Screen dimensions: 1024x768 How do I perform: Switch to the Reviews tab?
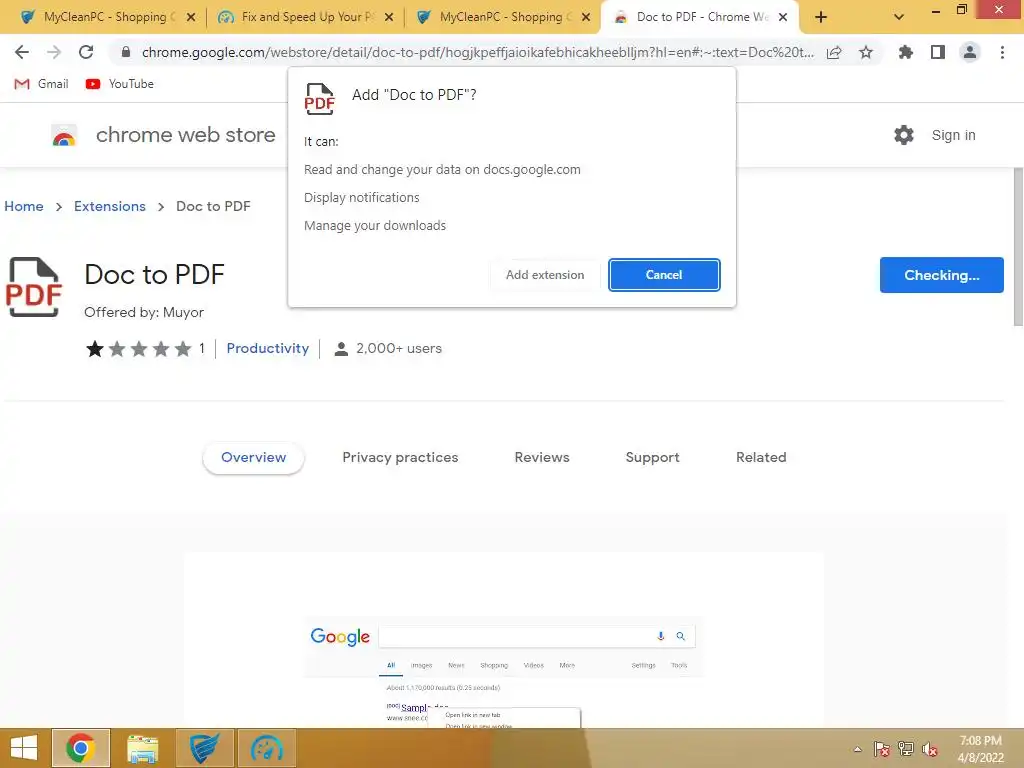[542, 458]
